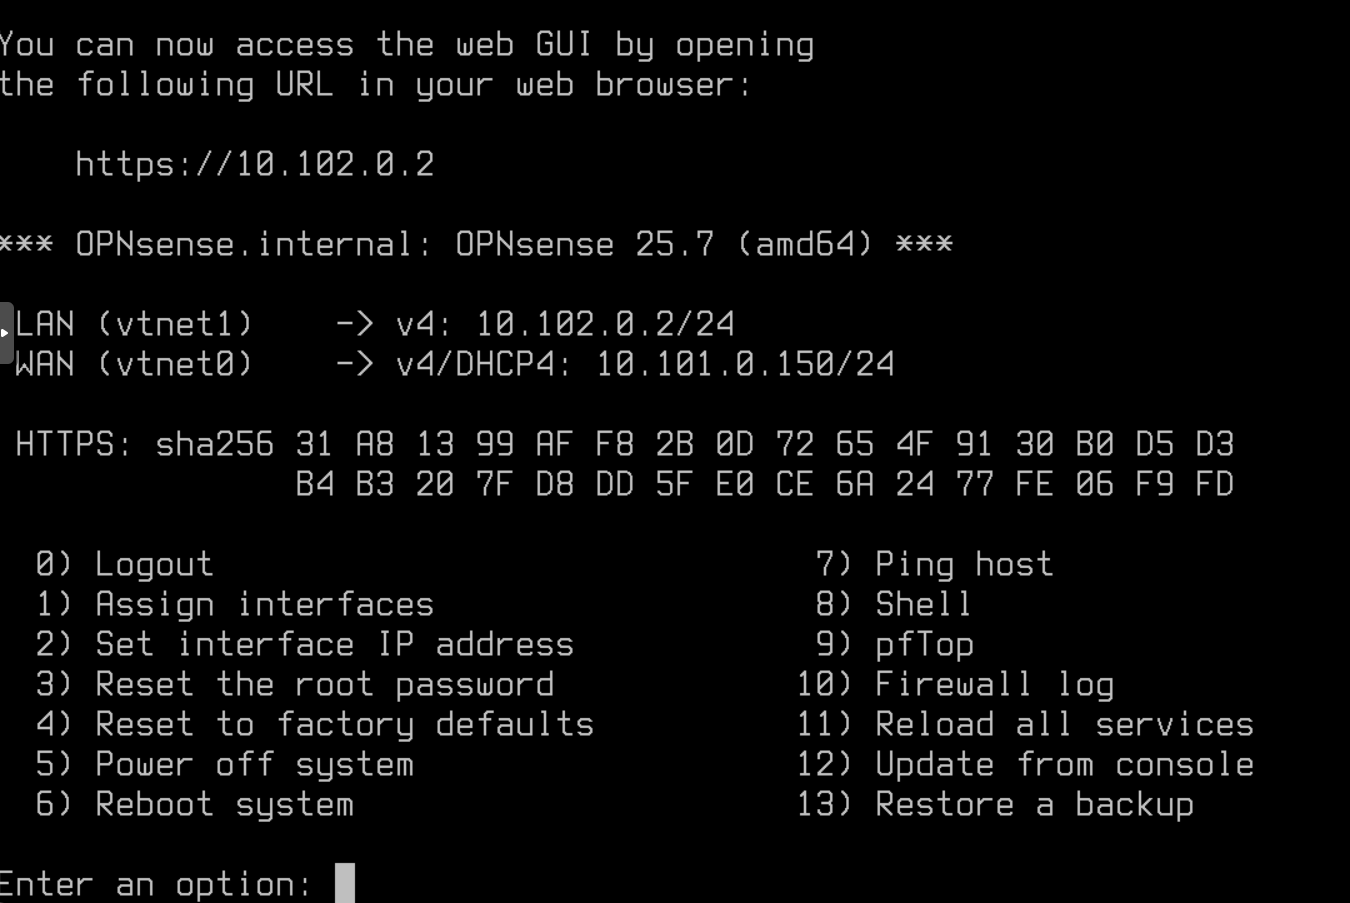Choose the Ping host menu entry
Screen dimensions: 1350x903
[x=962, y=565]
